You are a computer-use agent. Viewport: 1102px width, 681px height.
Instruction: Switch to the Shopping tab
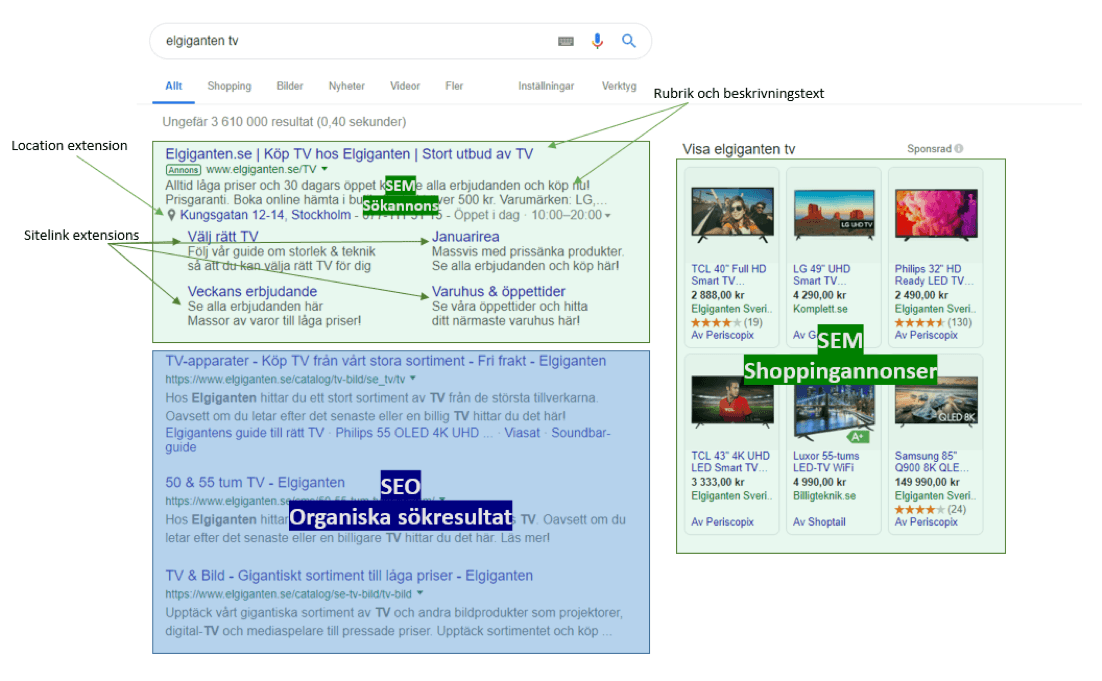pyautogui.click(x=229, y=86)
